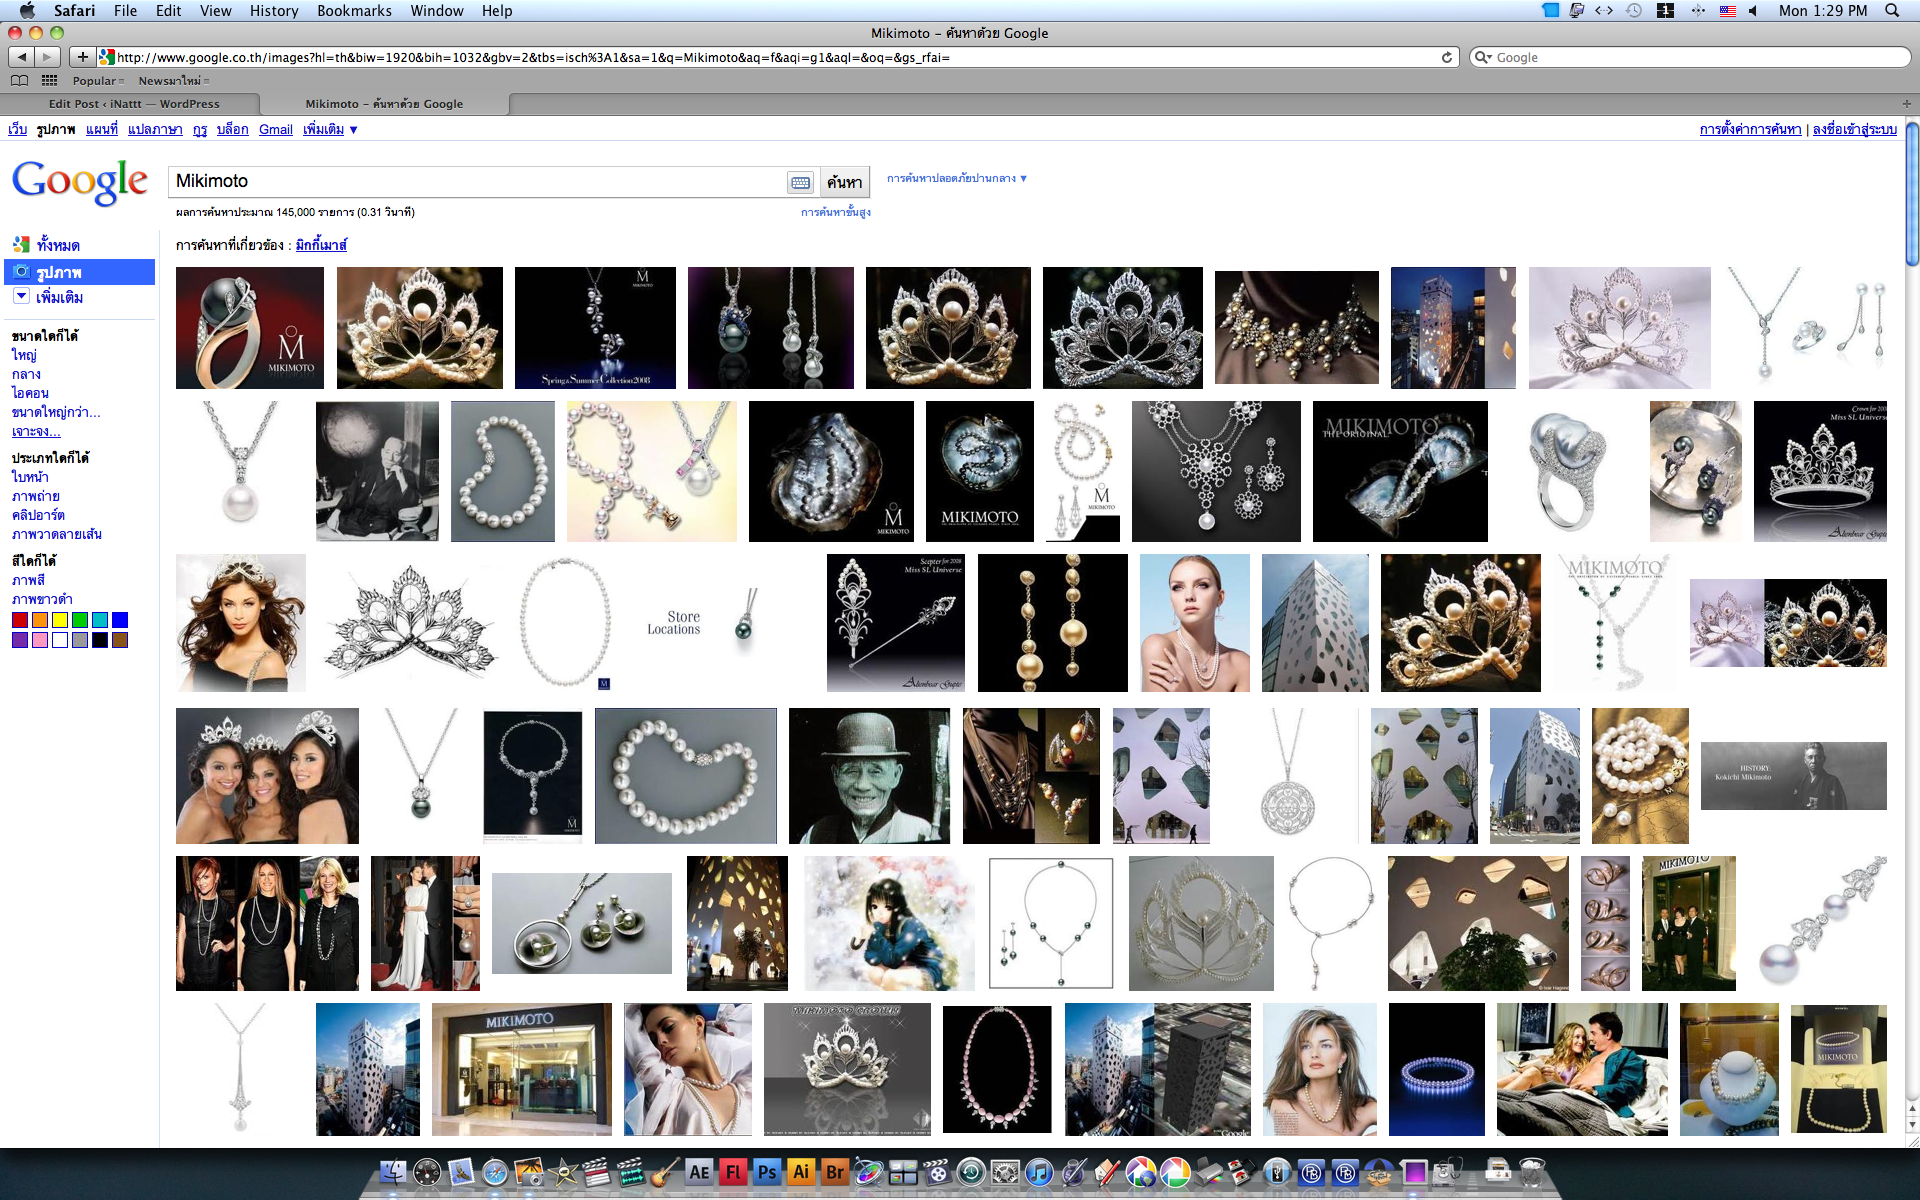Click Safari's forward arrow button
Screen dimensions: 1920x1200
47,57
